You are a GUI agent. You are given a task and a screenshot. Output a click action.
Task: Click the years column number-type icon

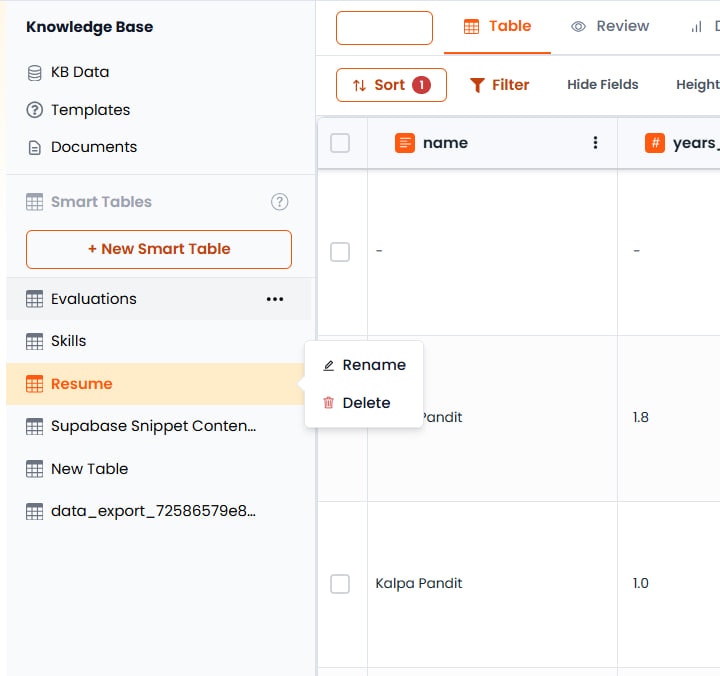pyautogui.click(x=655, y=142)
